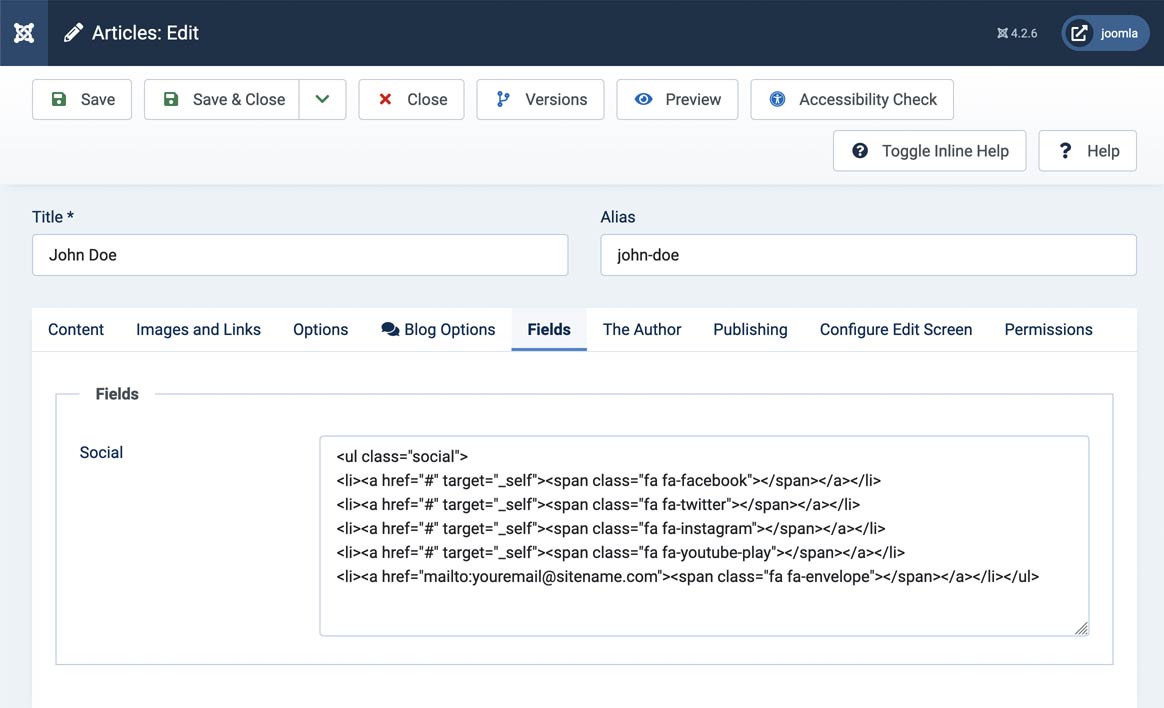The image size is (1164, 708).
Task: Preview the article with eye icon
Action: 677,100
